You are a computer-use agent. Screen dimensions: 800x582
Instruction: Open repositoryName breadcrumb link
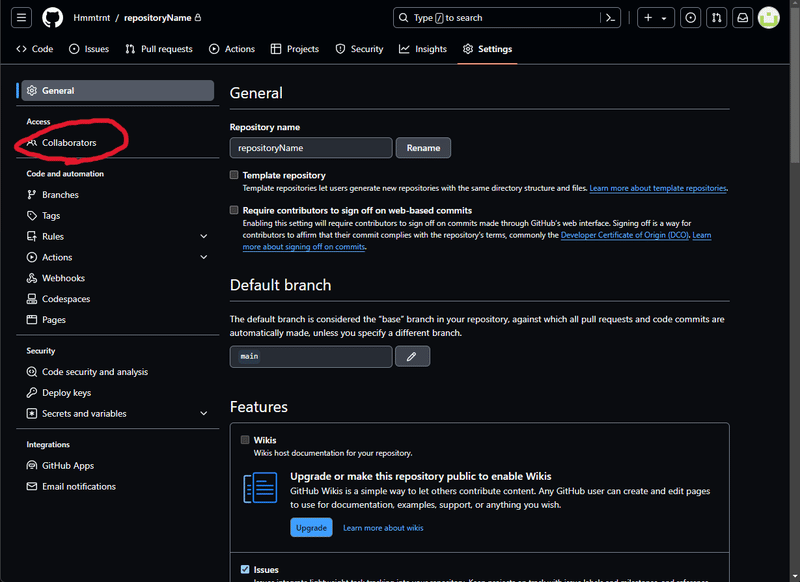pos(158,18)
